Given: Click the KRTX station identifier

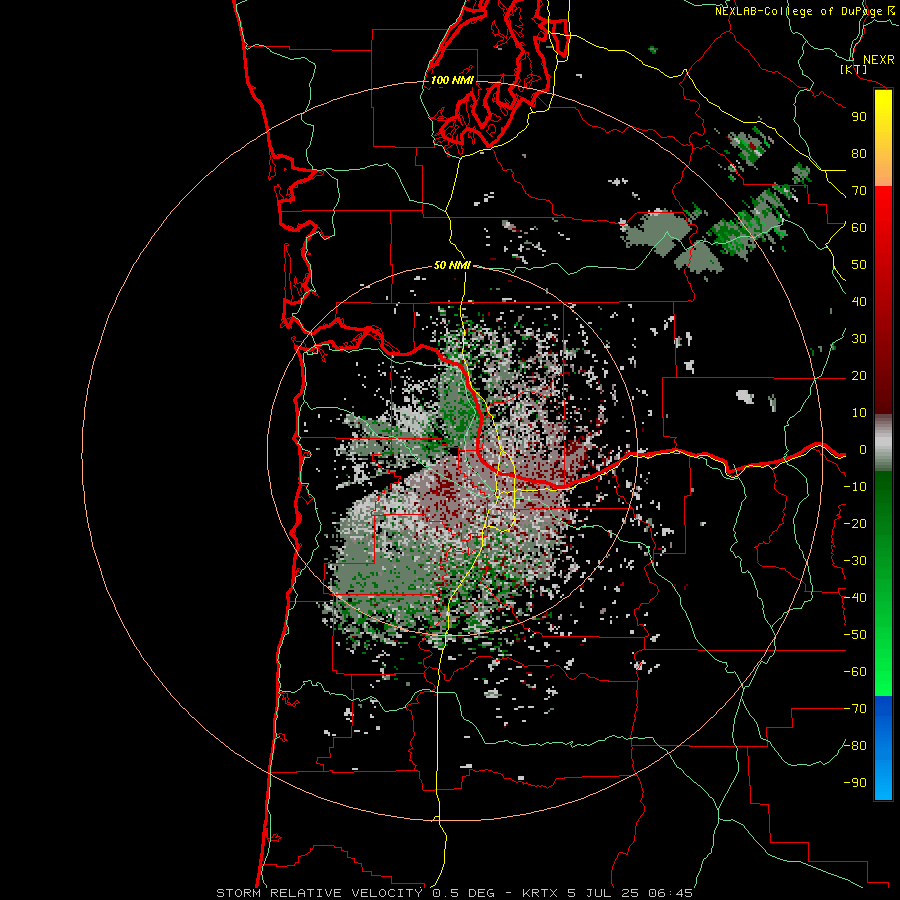Looking at the screenshot, I should (x=541, y=893).
